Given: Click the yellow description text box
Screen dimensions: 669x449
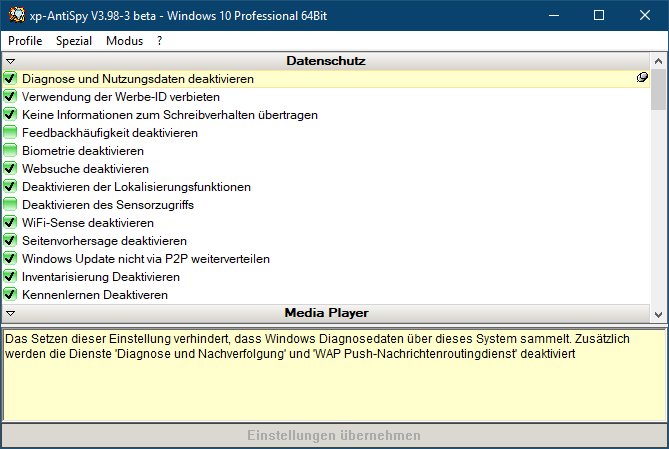Looking at the screenshot, I should coord(334,375).
